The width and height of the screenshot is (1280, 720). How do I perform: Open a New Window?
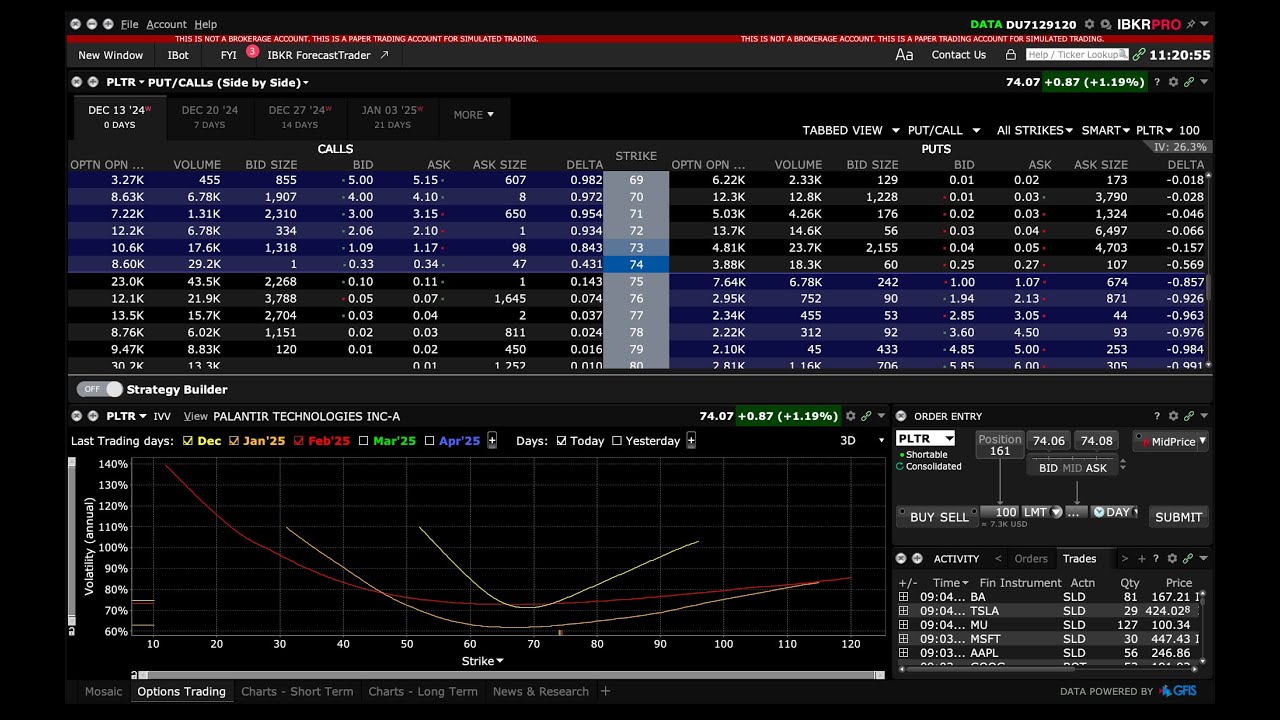(110, 55)
